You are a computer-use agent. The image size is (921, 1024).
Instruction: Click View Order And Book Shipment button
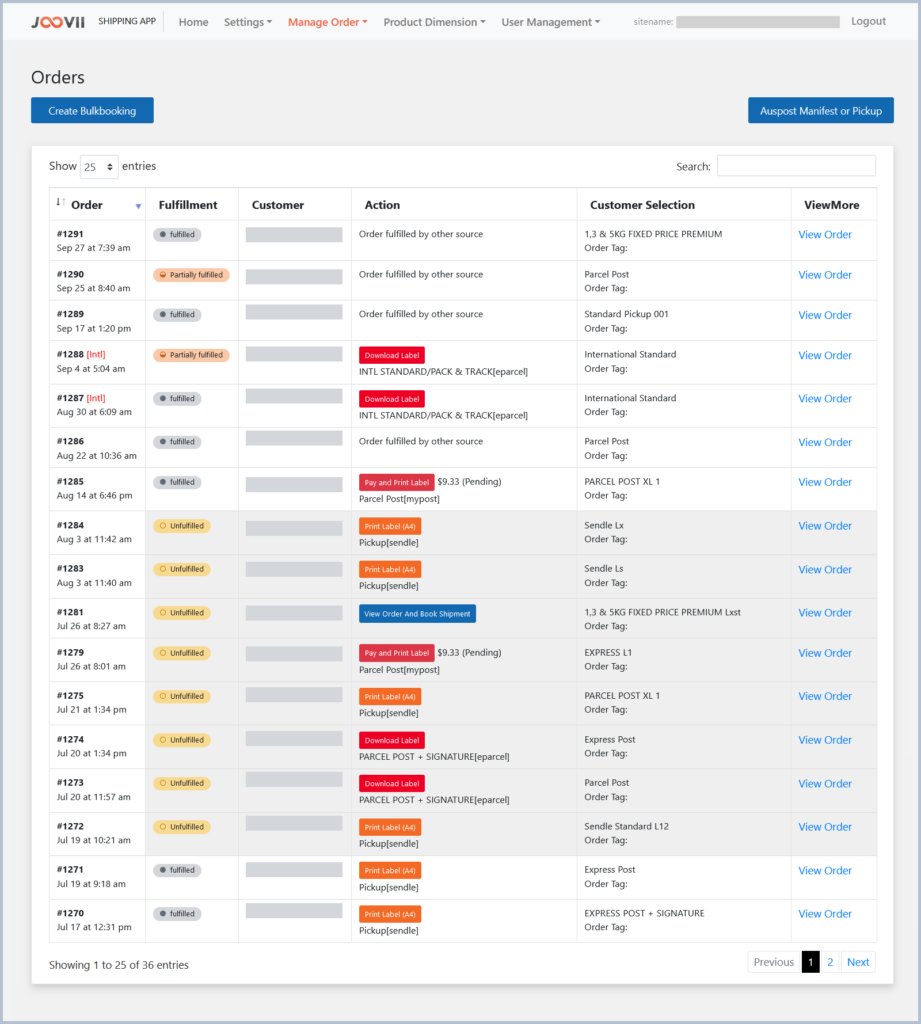(417, 613)
